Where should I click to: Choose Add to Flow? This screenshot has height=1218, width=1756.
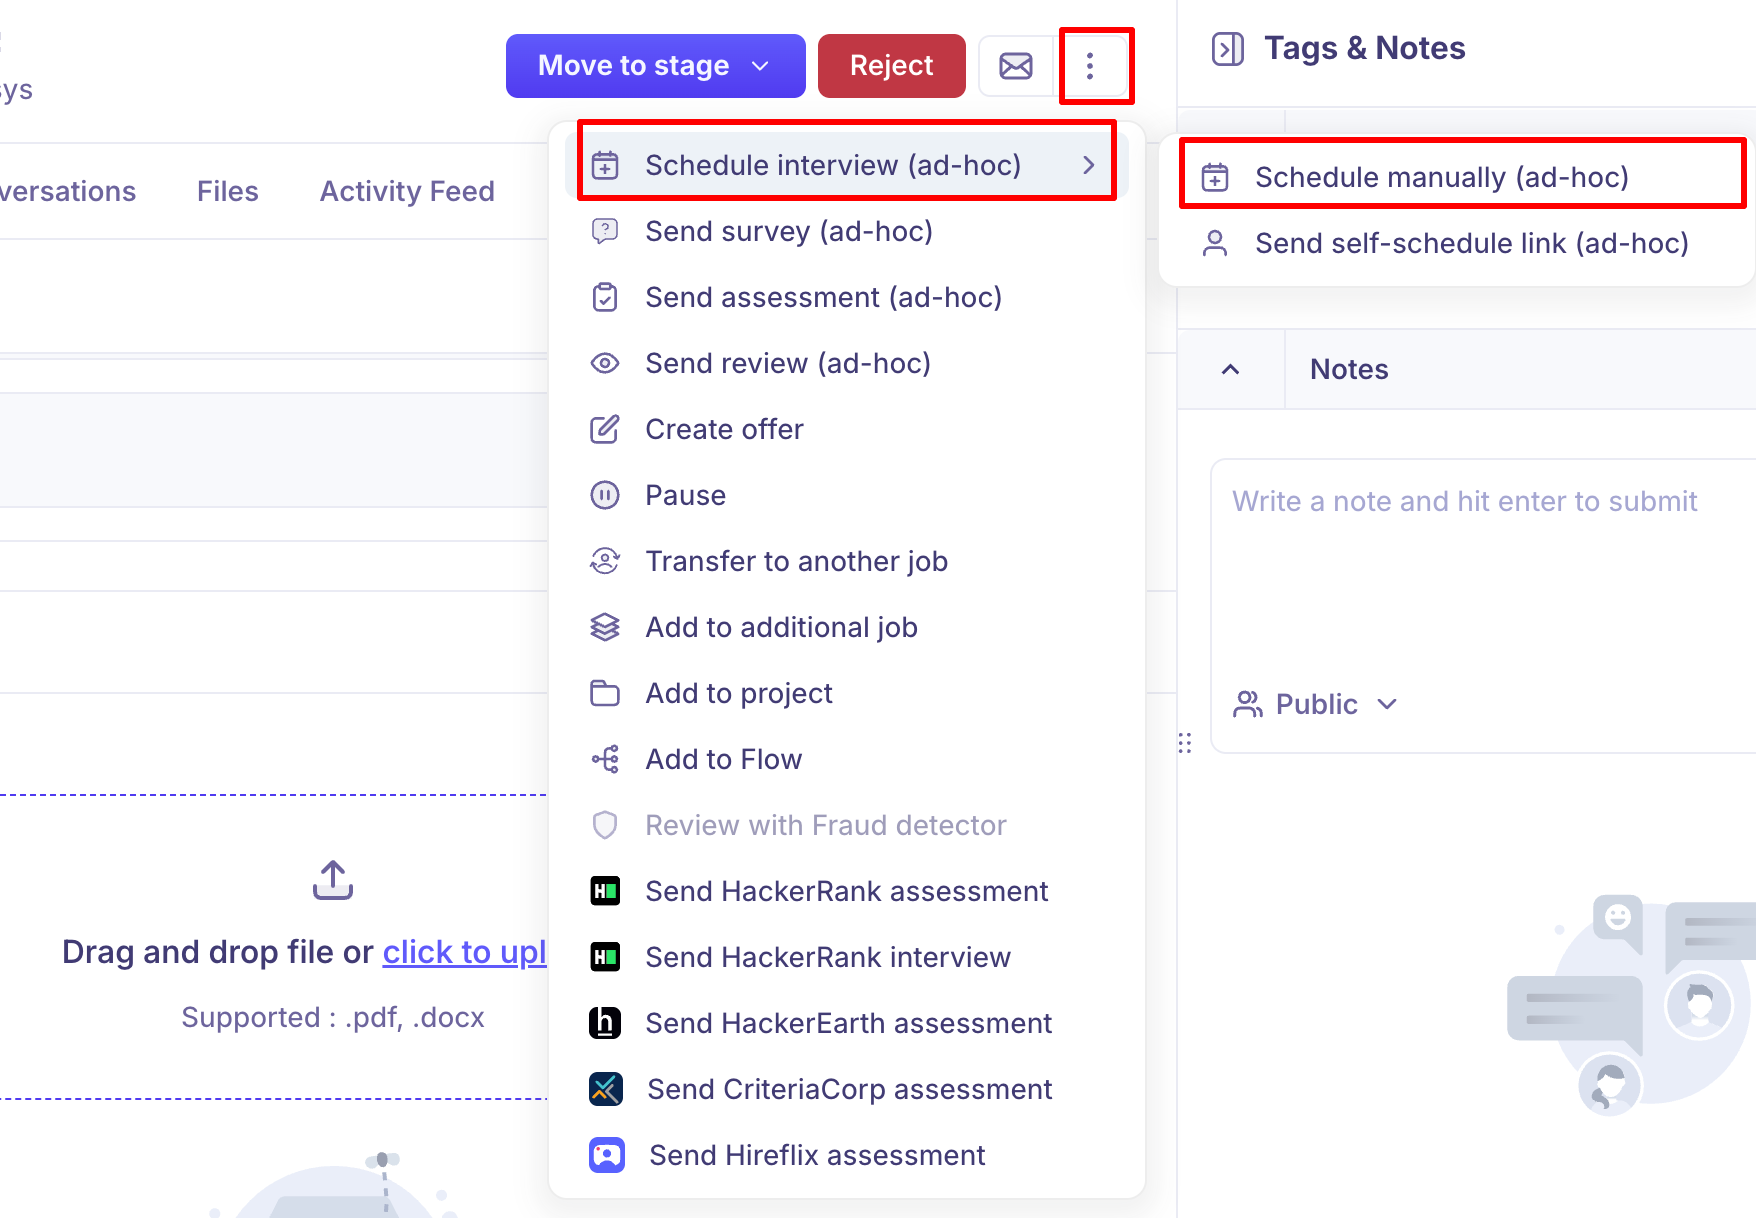(x=847, y=759)
